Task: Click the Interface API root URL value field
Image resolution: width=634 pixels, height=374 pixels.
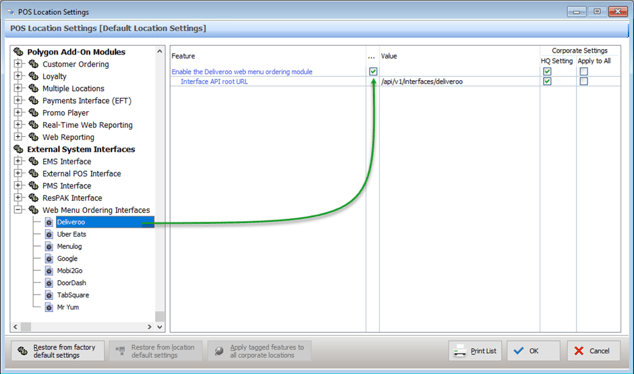Action: tap(459, 82)
